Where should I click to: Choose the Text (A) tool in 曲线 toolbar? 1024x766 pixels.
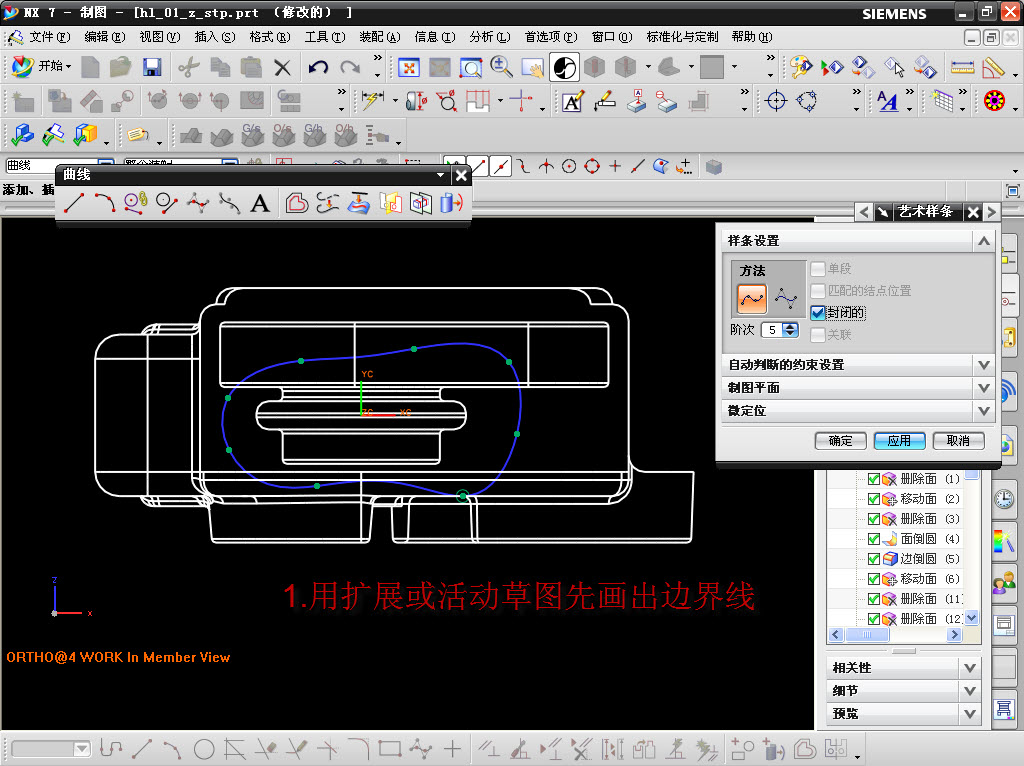(260, 203)
